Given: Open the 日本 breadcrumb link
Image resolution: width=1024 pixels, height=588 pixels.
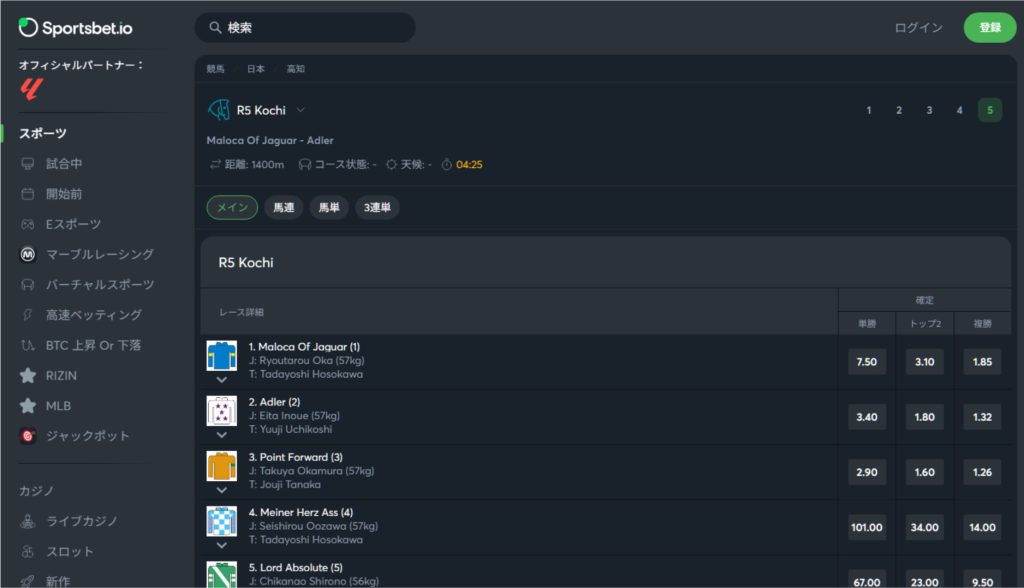Looking at the screenshot, I should point(256,69).
